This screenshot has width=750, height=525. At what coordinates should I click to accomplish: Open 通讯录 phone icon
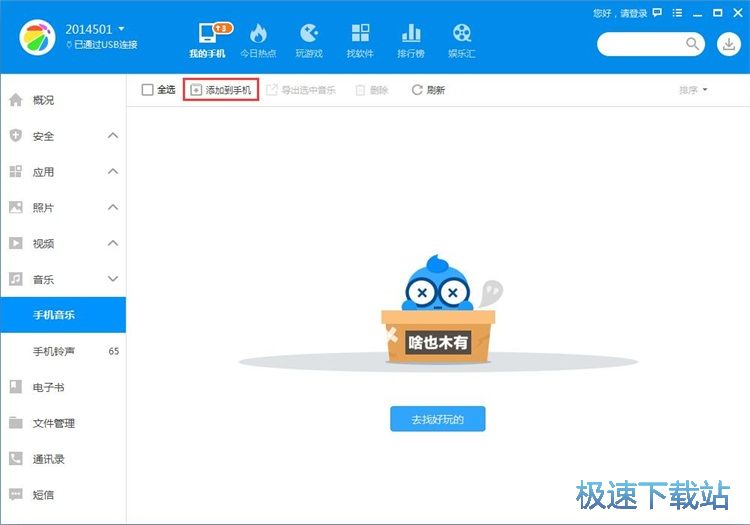[16, 459]
